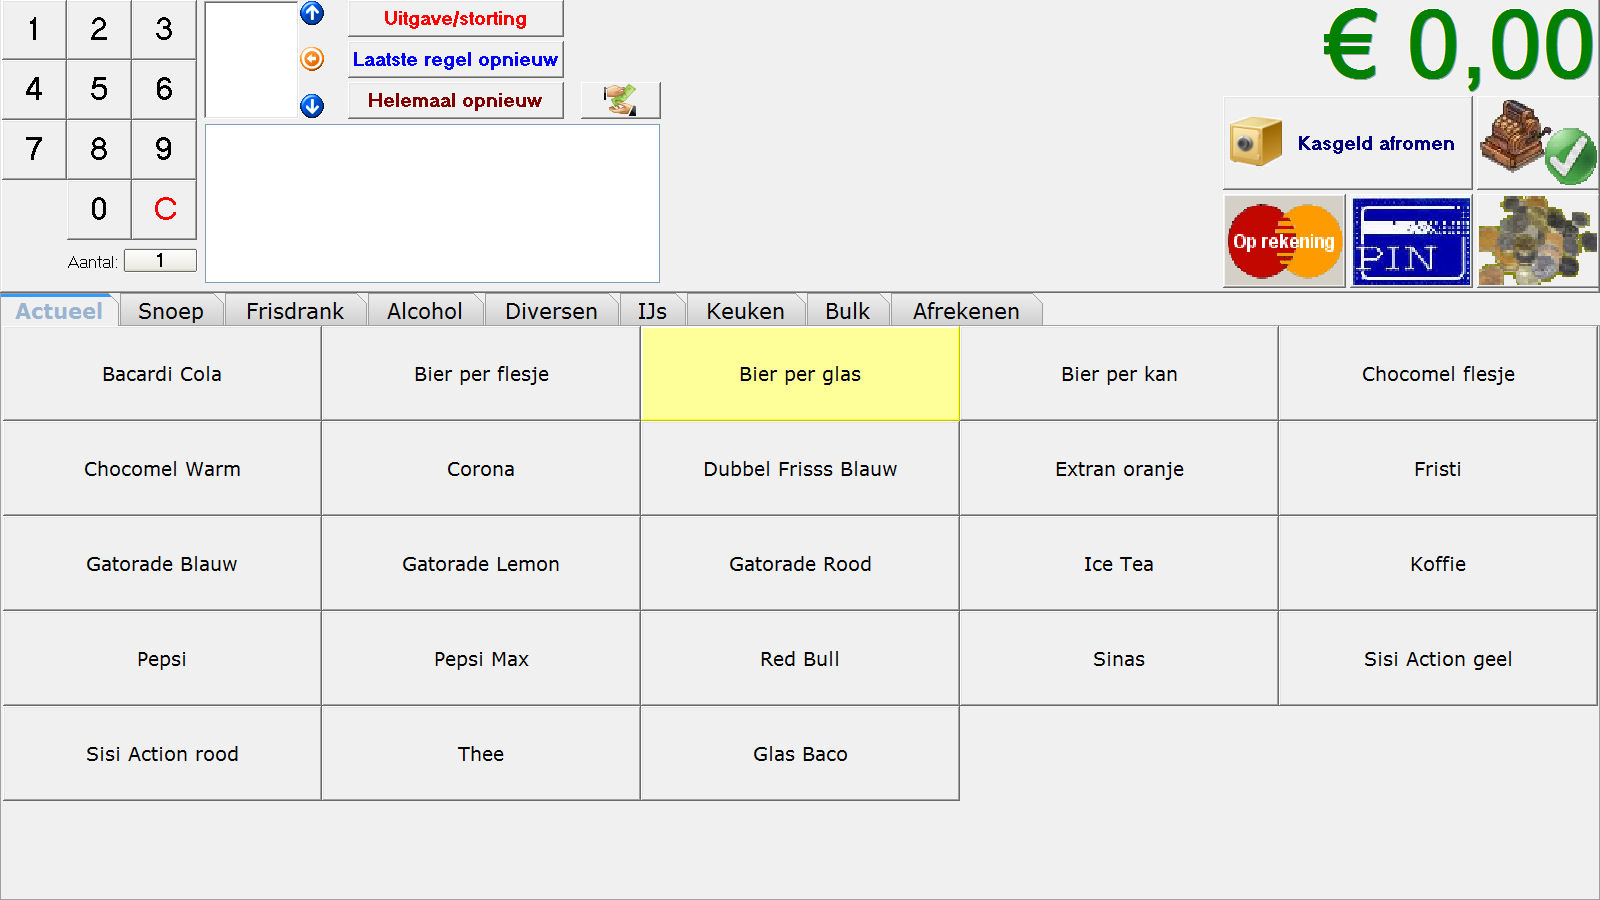The width and height of the screenshot is (1600, 900).
Task: Switch to Snoep tab
Action: tap(171, 311)
